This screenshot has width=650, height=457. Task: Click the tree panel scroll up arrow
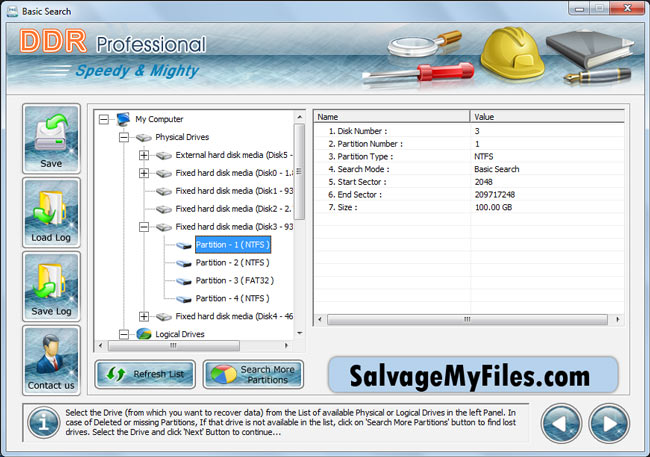(x=300, y=117)
